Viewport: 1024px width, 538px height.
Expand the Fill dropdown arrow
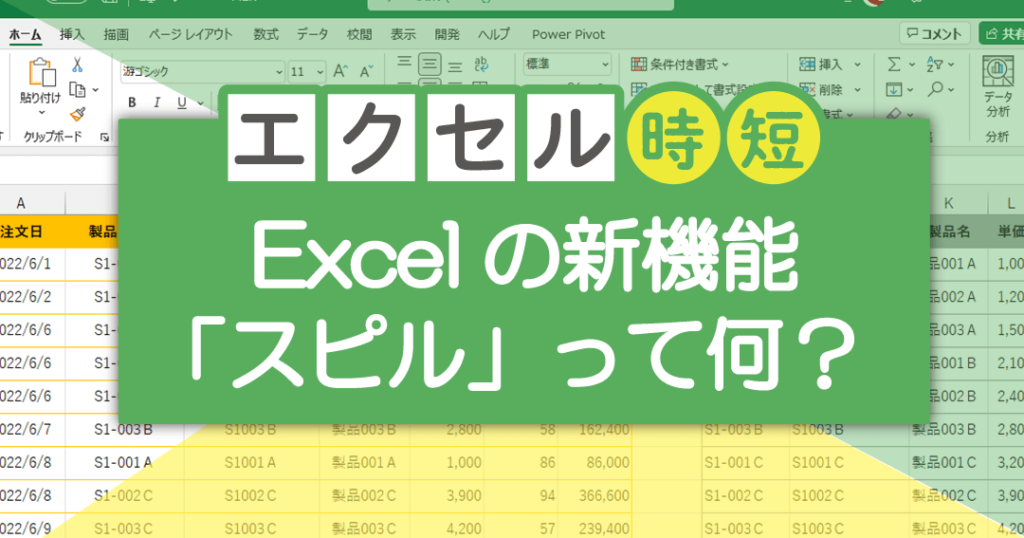point(910,90)
